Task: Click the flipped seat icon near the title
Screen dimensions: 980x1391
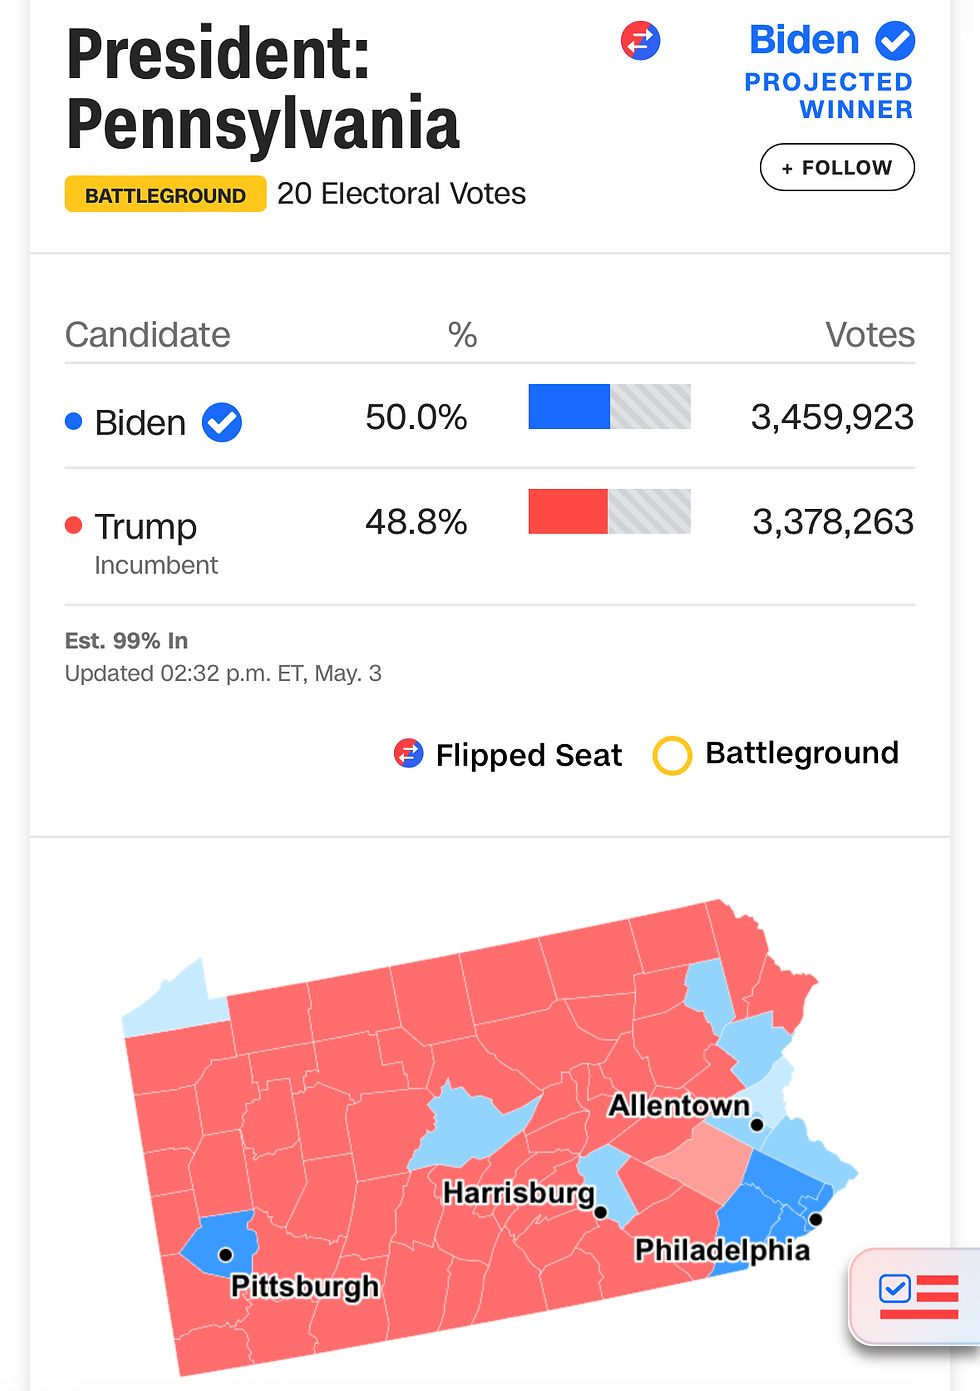Action: [640, 41]
